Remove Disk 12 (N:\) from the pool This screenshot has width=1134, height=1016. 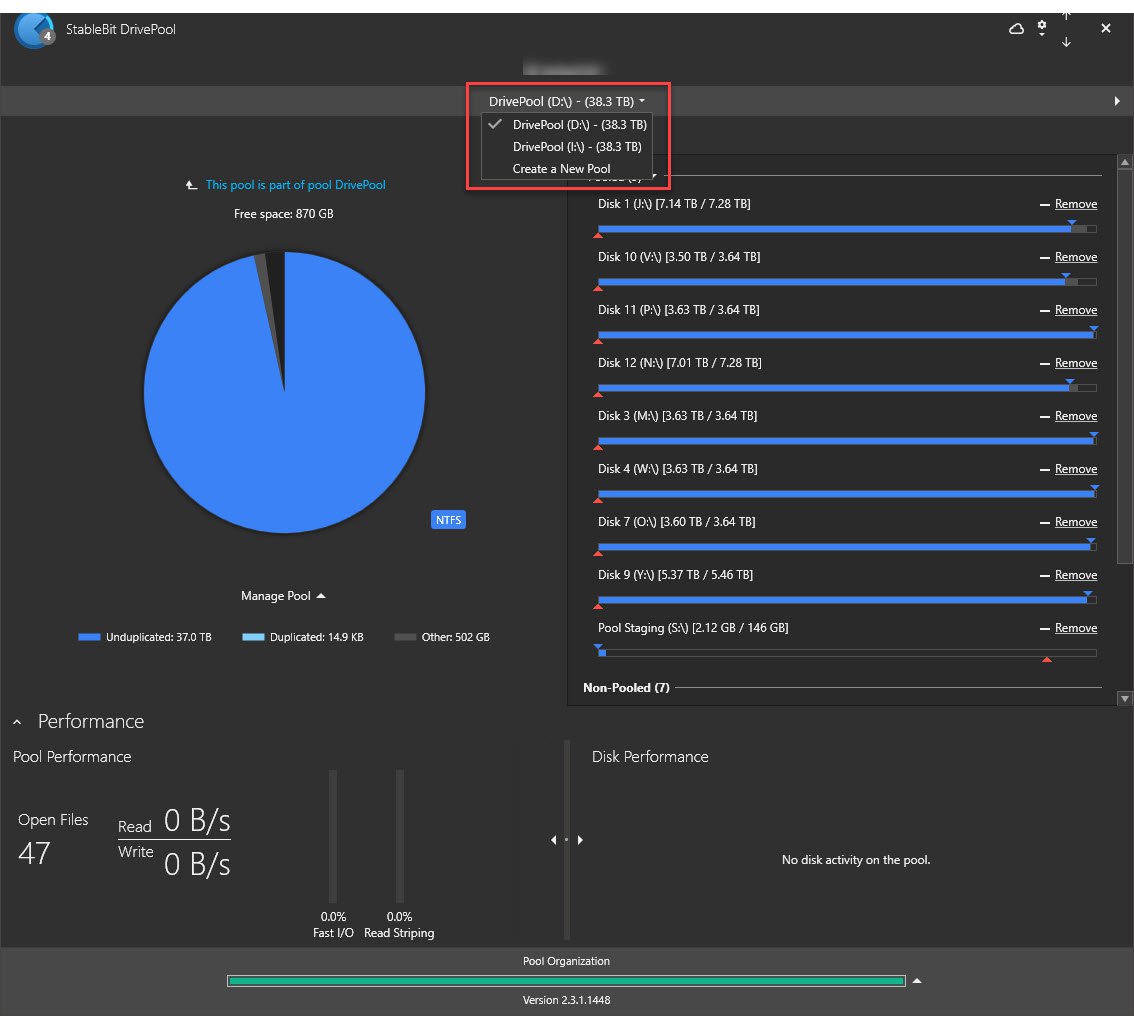pyautogui.click(x=1075, y=363)
